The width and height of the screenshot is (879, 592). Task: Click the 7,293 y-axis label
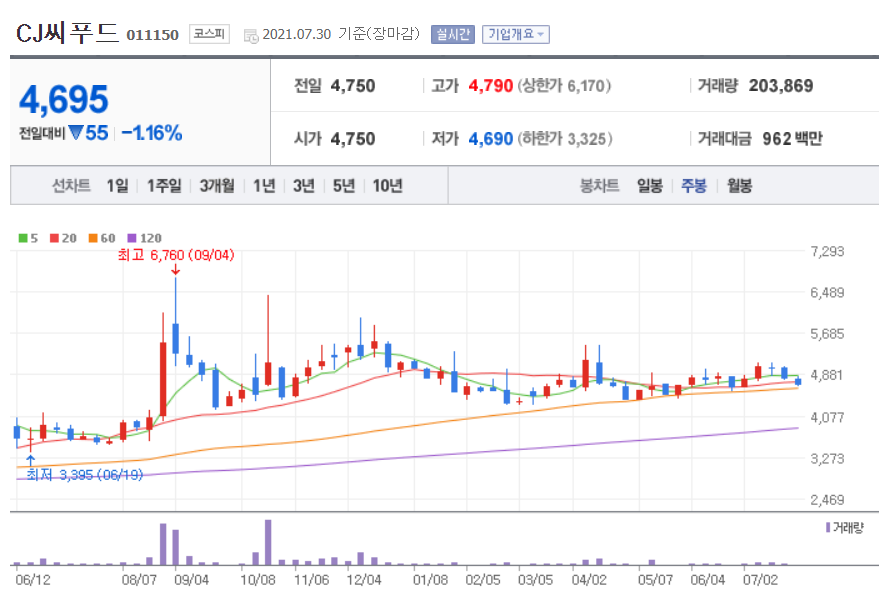[x=827, y=251]
